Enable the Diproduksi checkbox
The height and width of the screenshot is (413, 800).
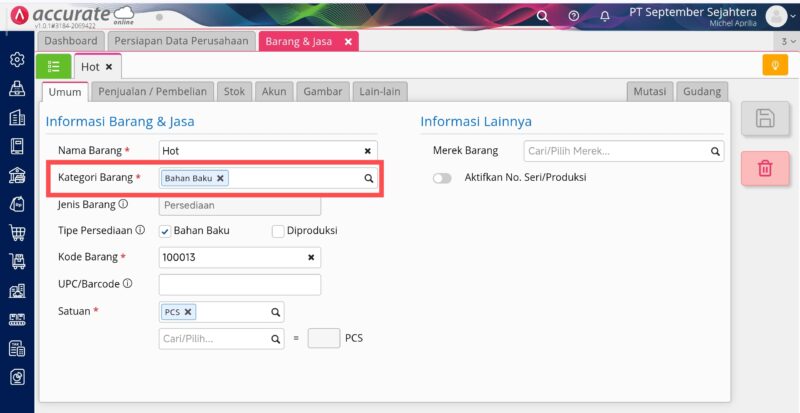[x=278, y=231]
